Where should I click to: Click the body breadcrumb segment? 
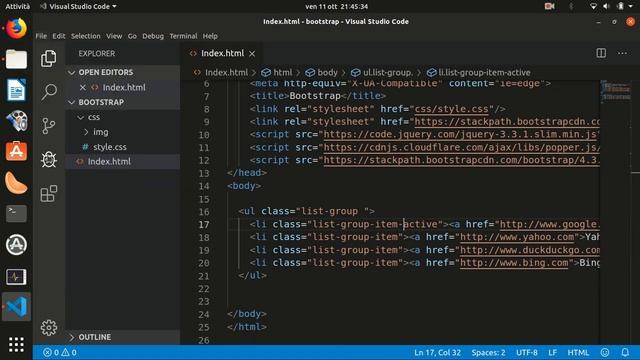pos(322,73)
